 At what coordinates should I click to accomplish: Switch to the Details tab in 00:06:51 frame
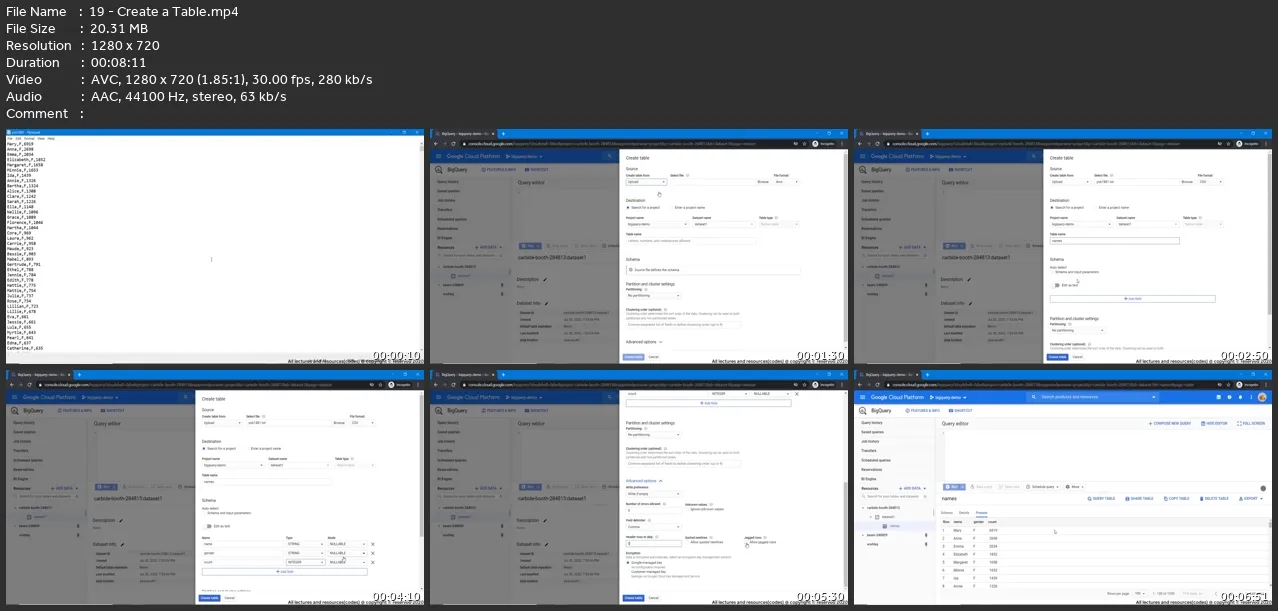[964, 513]
